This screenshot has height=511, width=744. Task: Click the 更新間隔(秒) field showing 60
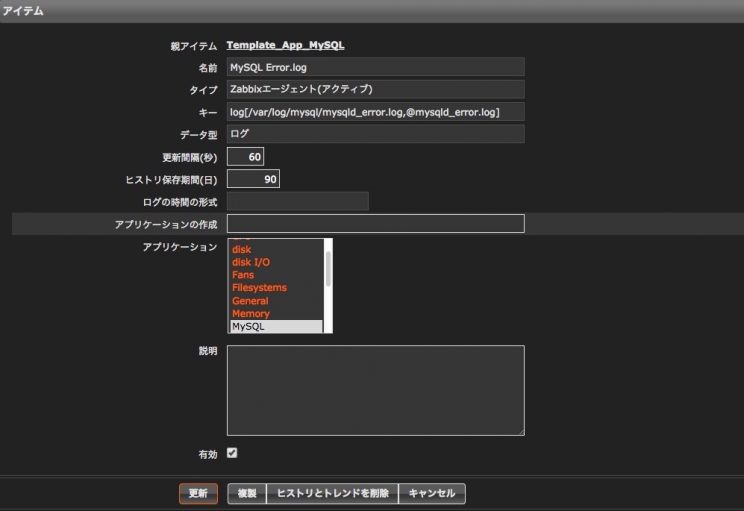coord(245,157)
